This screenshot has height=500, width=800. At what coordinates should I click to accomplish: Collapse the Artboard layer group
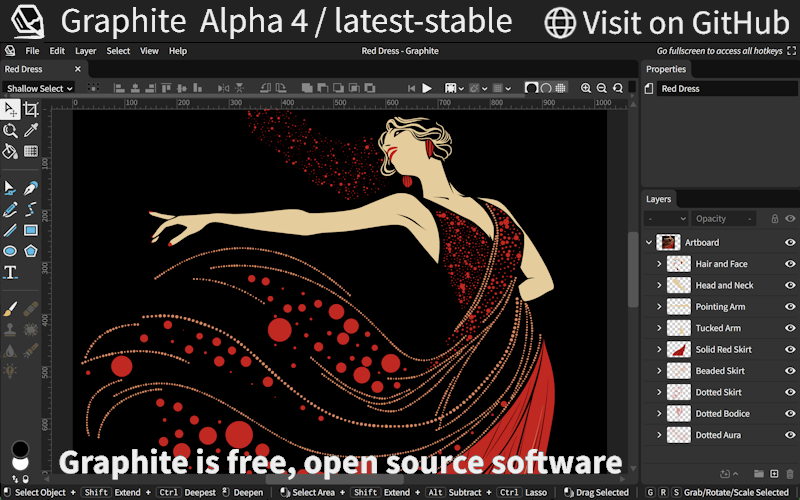pyautogui.click(x=649, y=243)
